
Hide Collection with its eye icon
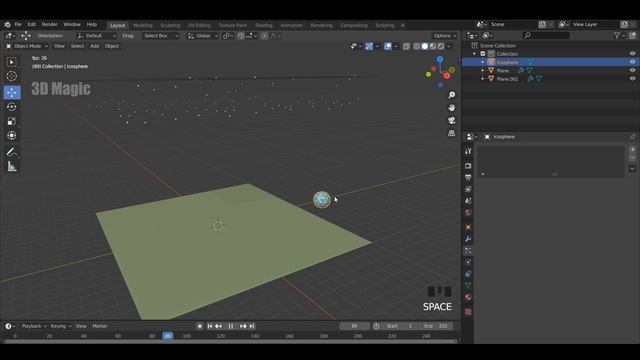pos(632,53)
